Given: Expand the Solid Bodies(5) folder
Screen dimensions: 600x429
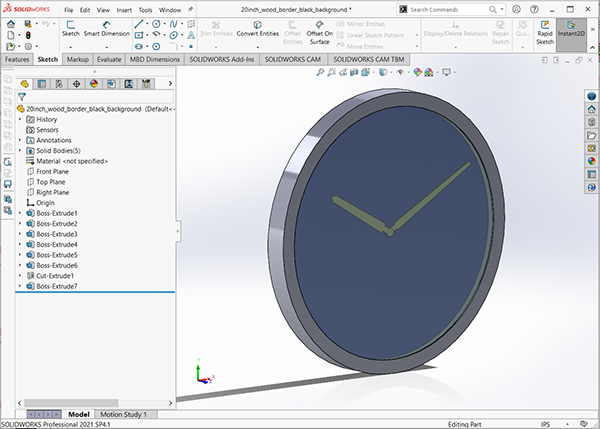Looking at the screenshot, I should click(x=21, y=150).
